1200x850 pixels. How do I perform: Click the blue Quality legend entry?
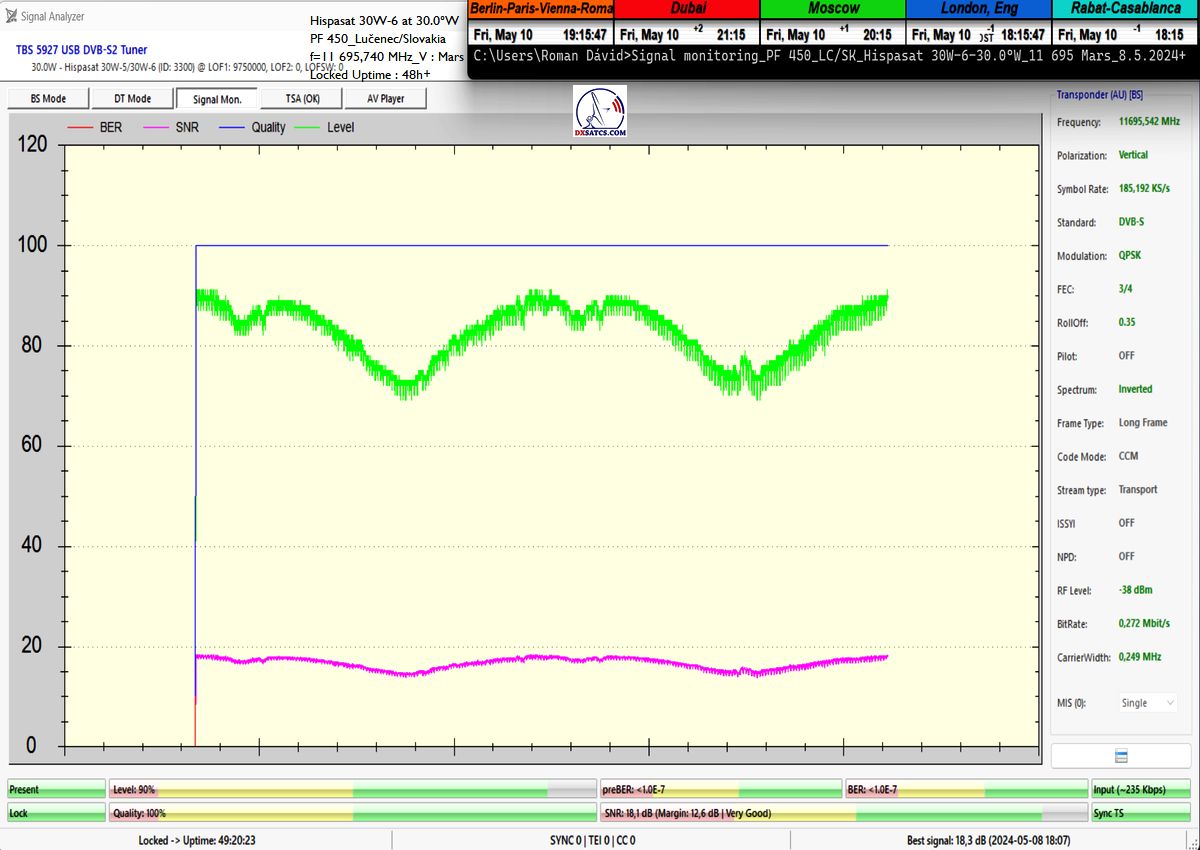click(x=254, y=127)
